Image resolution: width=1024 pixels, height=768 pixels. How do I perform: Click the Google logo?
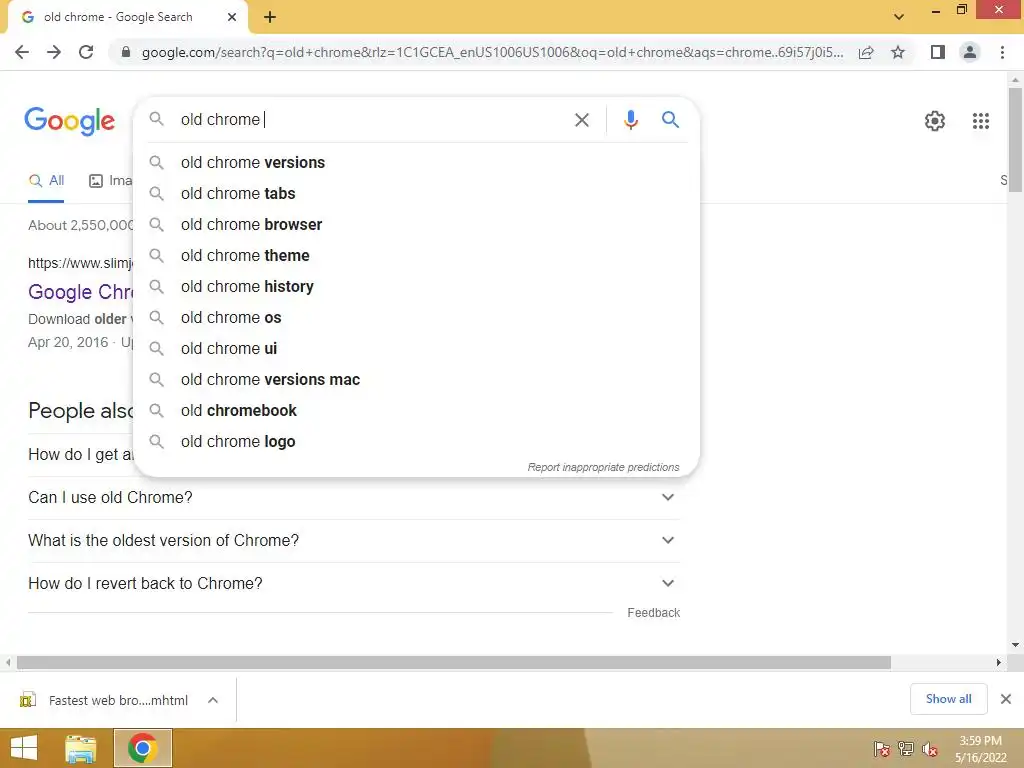[x=70, y=121]
